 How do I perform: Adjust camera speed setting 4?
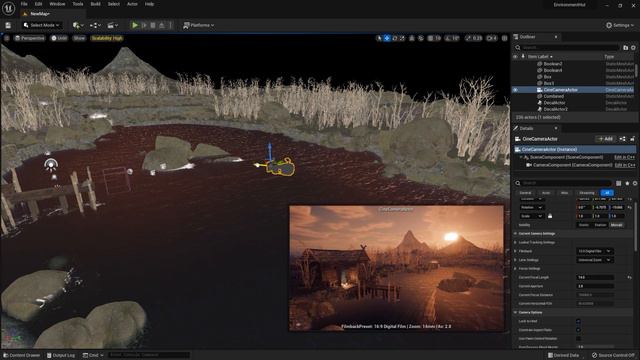coord(492,38)
